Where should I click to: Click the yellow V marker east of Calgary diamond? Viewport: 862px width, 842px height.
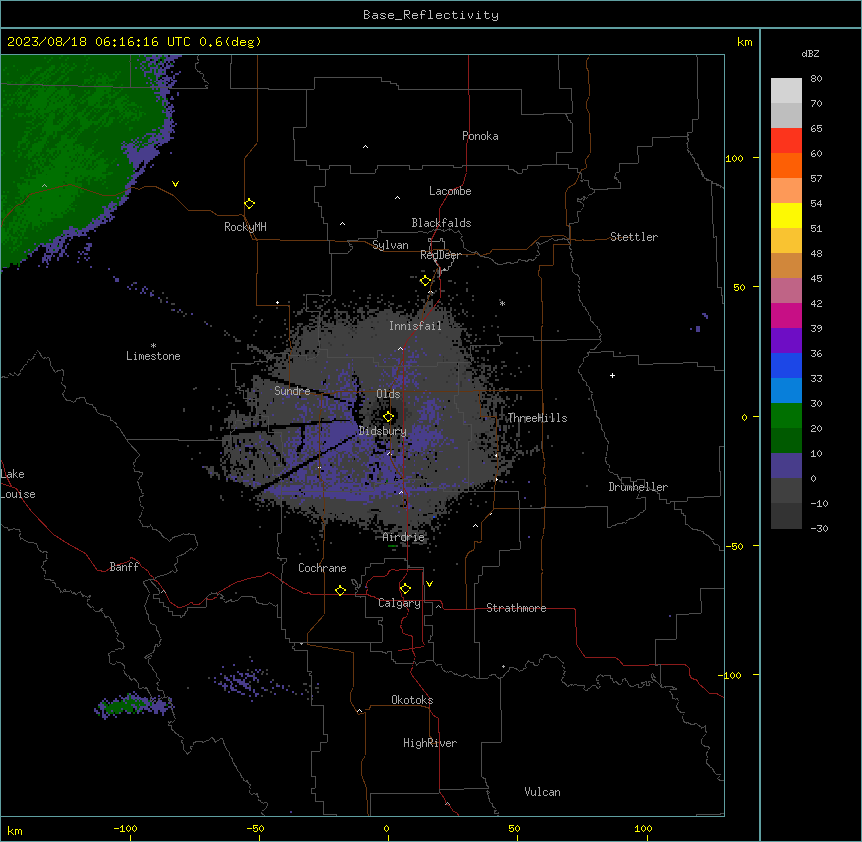tap(429, 584)
